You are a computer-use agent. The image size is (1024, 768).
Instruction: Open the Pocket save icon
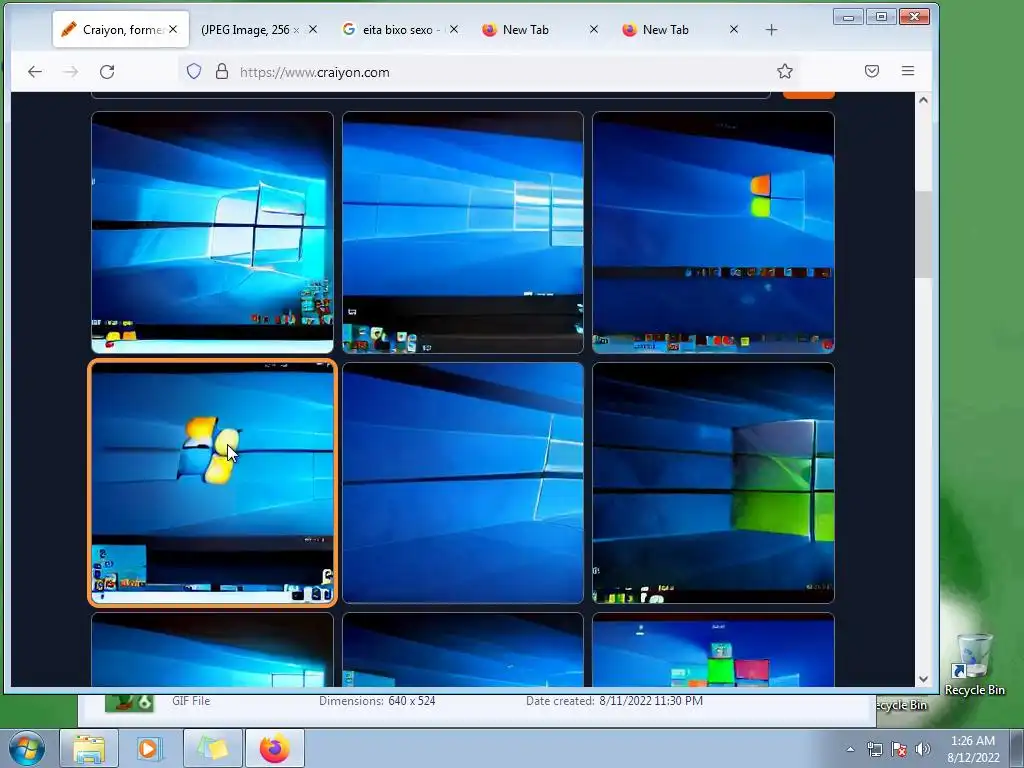click(x=872, y=71)
